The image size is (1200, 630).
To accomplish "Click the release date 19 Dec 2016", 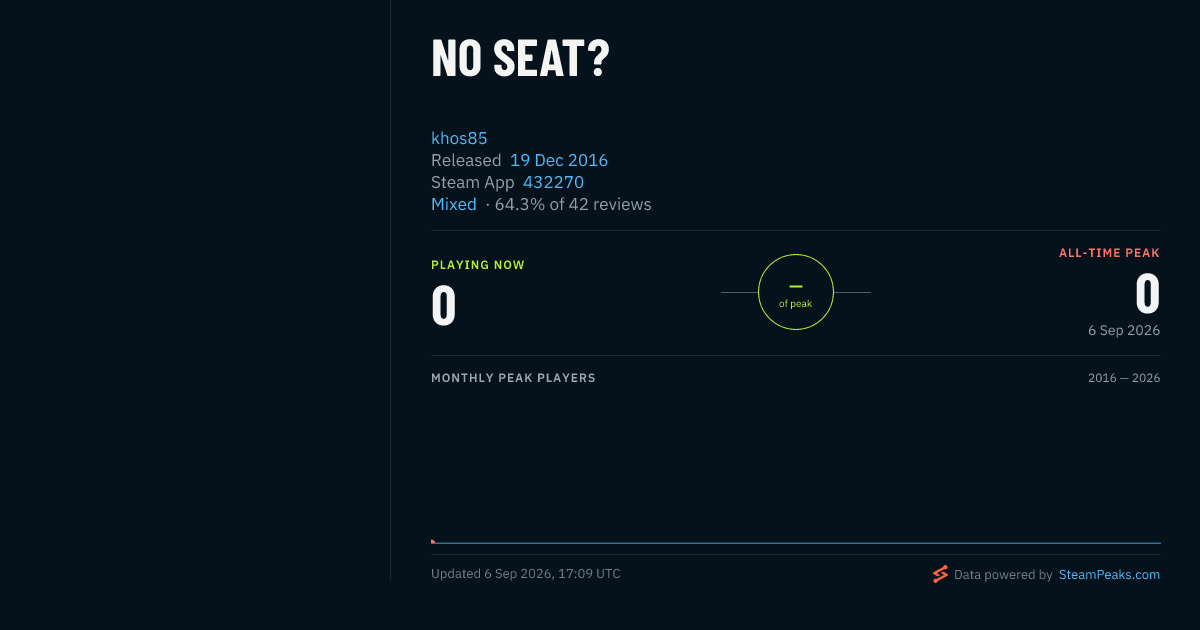I will click(x=559, y=160).
